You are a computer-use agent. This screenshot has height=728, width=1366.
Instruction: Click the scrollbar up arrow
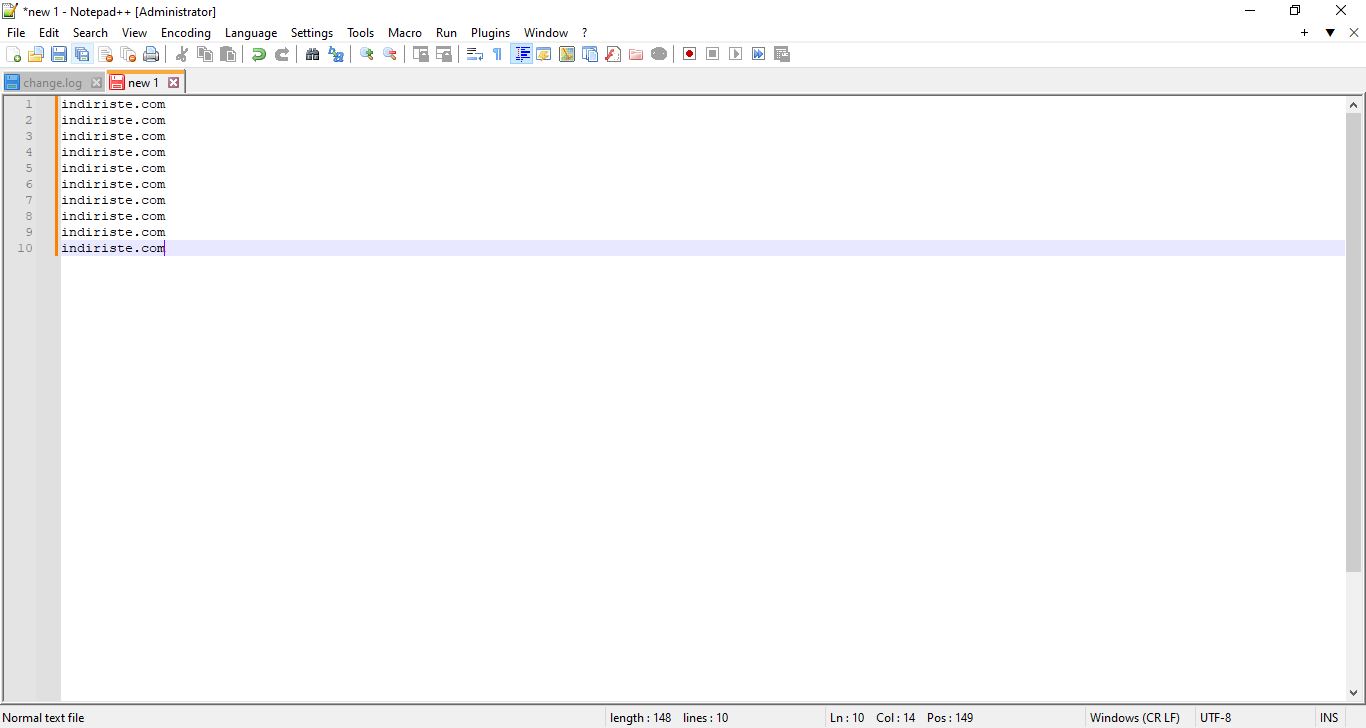tap(1355, 105)
